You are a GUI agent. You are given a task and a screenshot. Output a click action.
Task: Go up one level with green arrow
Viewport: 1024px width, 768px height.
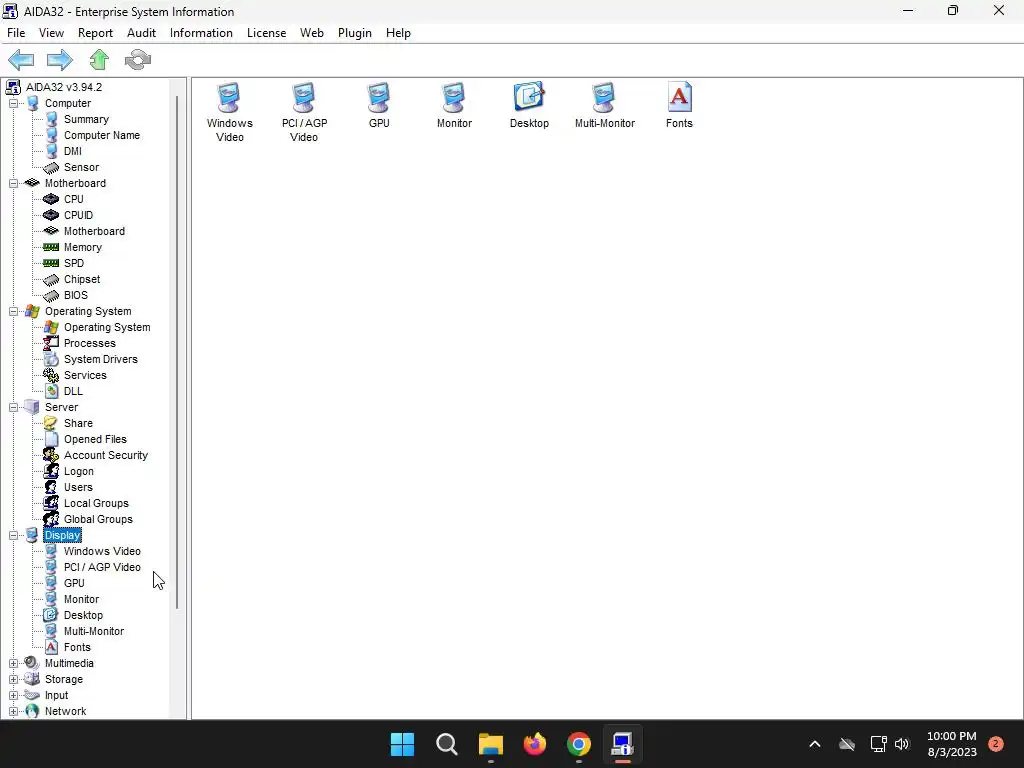99,60
